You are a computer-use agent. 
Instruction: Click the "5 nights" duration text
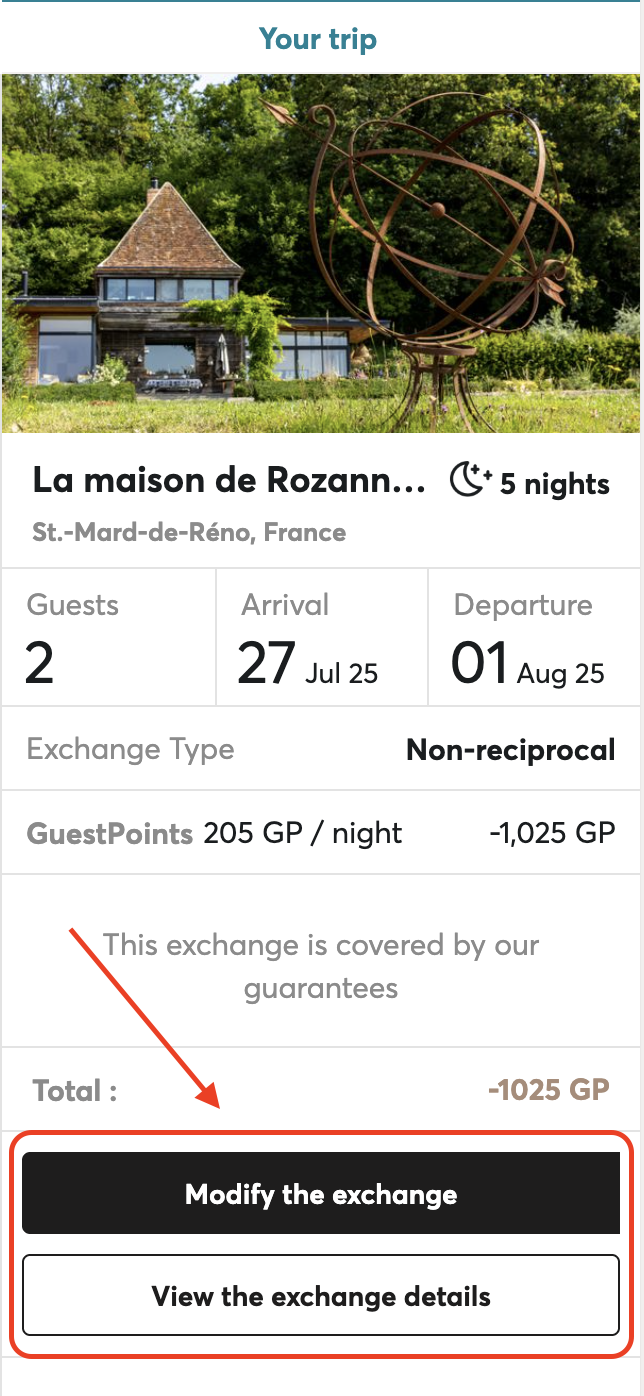(555, 484)
